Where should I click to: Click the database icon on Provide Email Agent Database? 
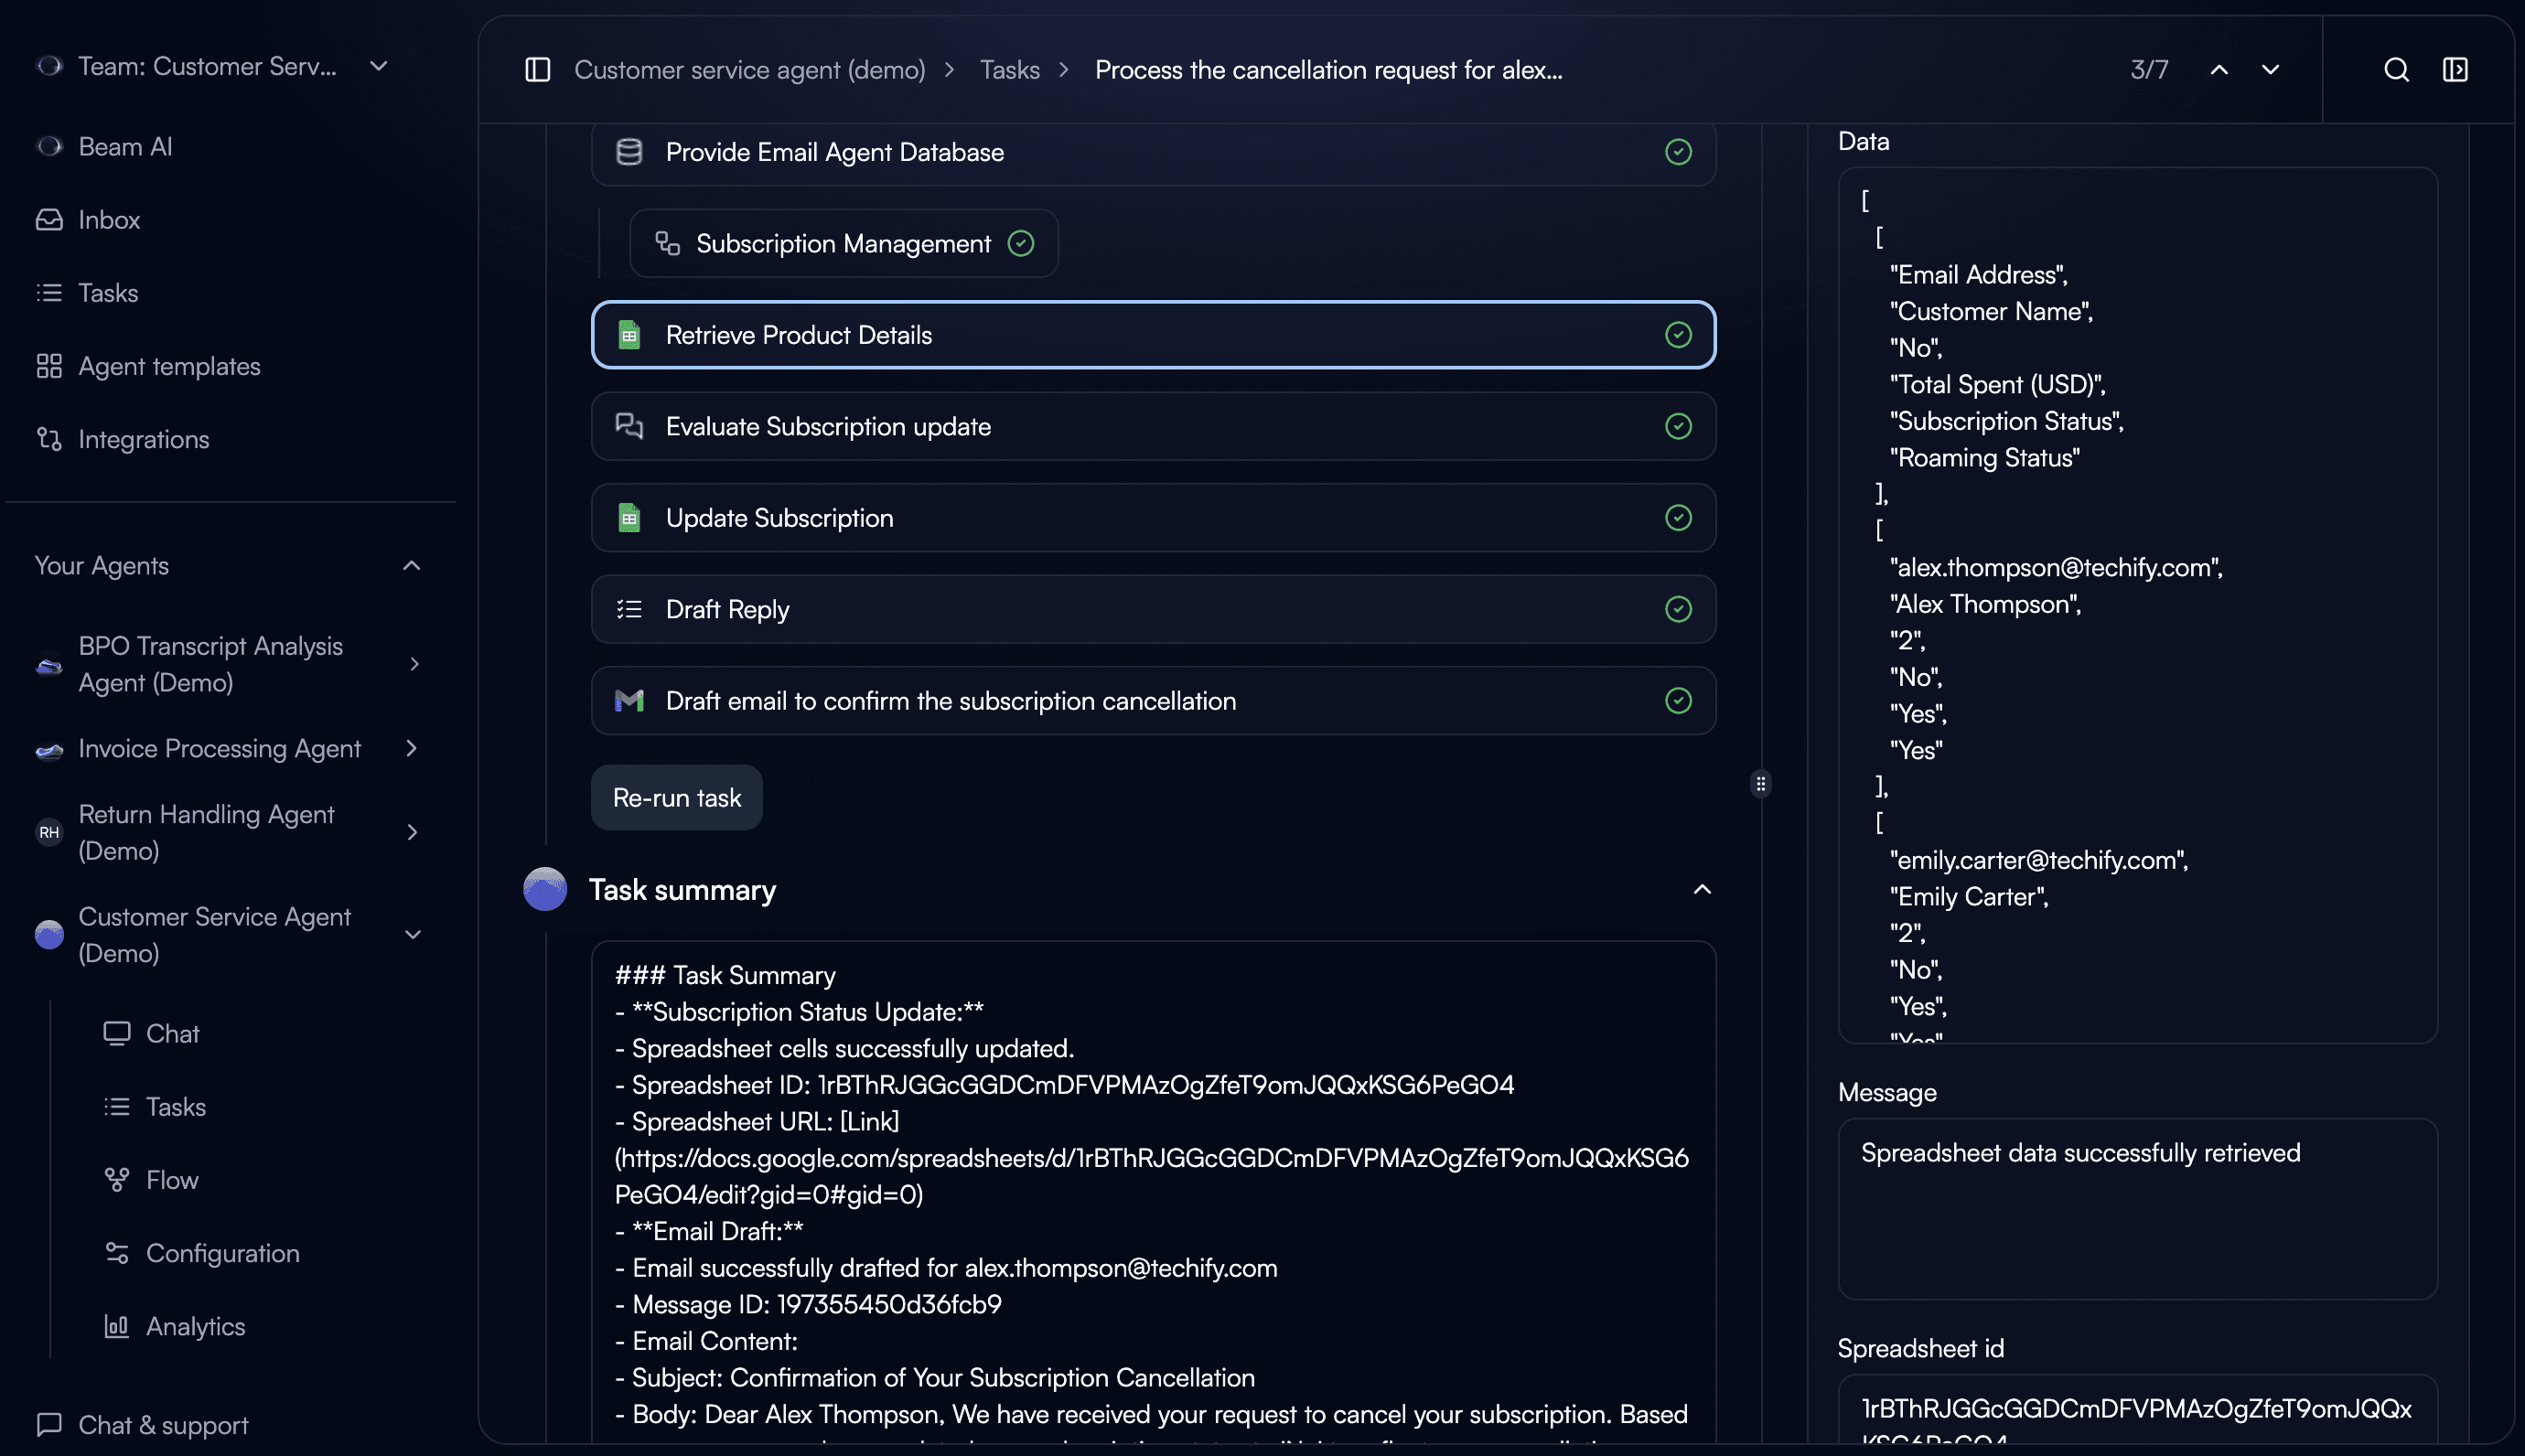coord(629,152)
